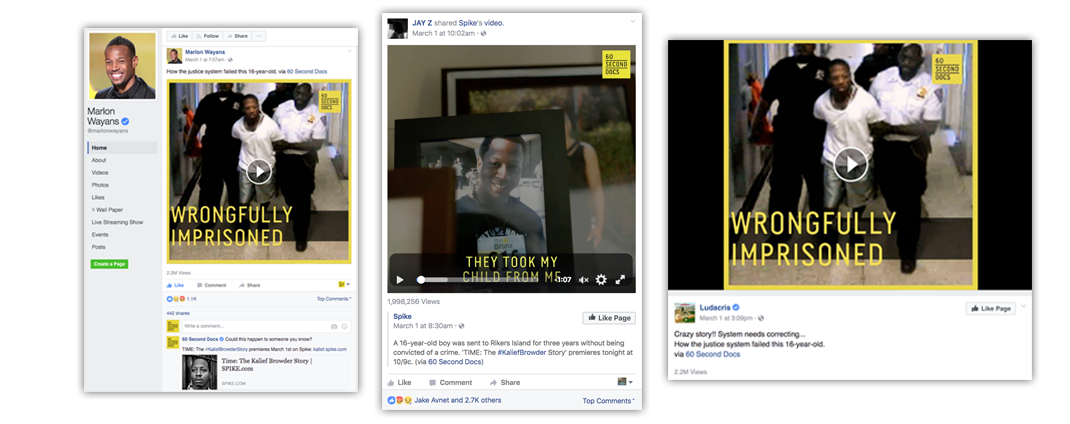Select Home in Marlon Wayans page sidebar
The height and width of the screenshot is (424, 1070).
click(122, 147)
